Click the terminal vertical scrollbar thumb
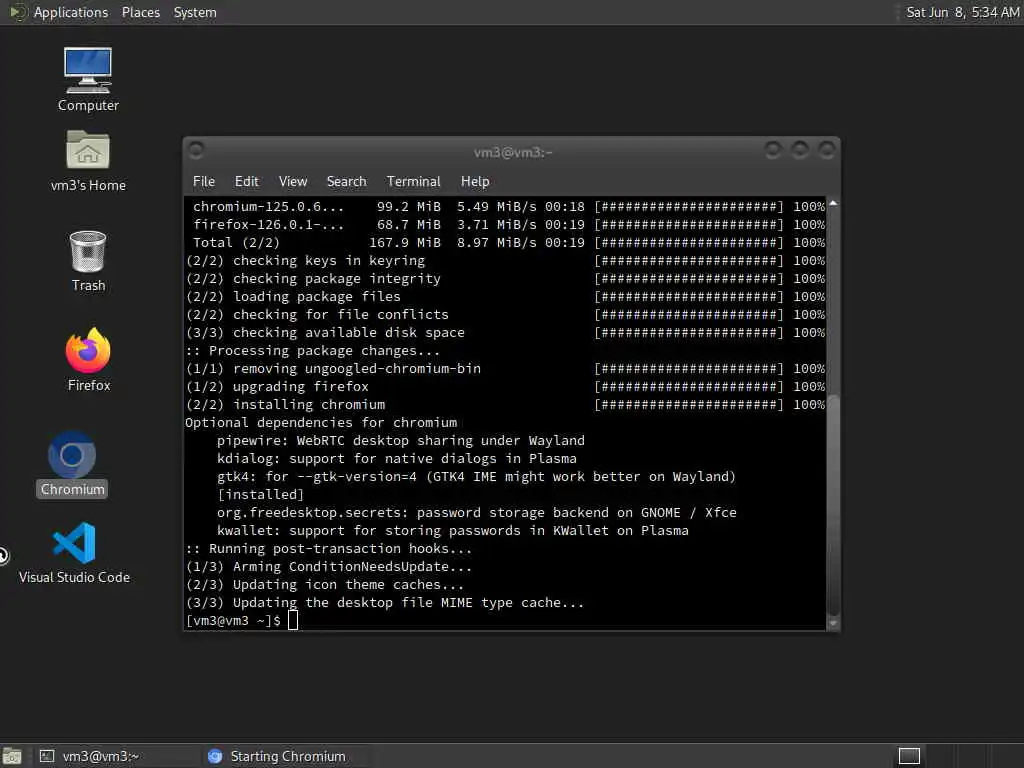The image size is (1024, 768). (833, 504)
